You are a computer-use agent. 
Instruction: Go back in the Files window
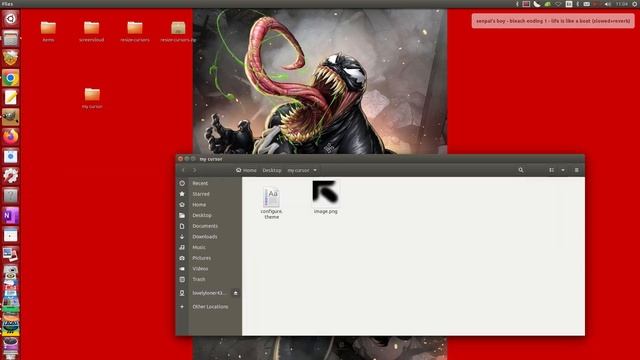(183, 170)
